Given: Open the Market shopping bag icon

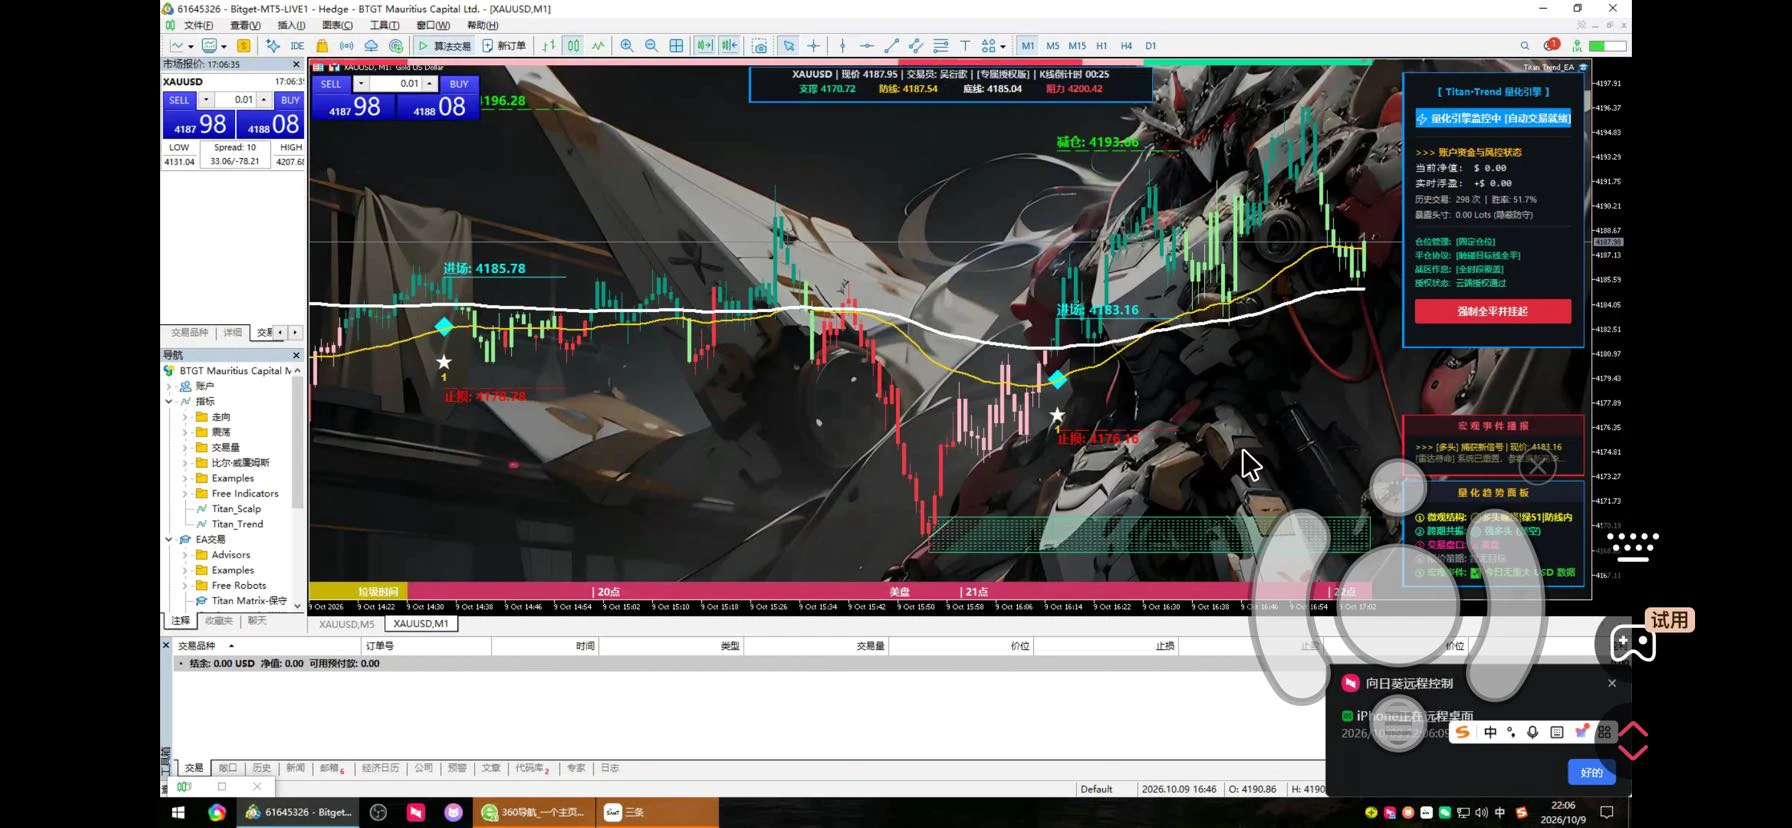Looking at the screenshot, I should click(x=322, y=46).
